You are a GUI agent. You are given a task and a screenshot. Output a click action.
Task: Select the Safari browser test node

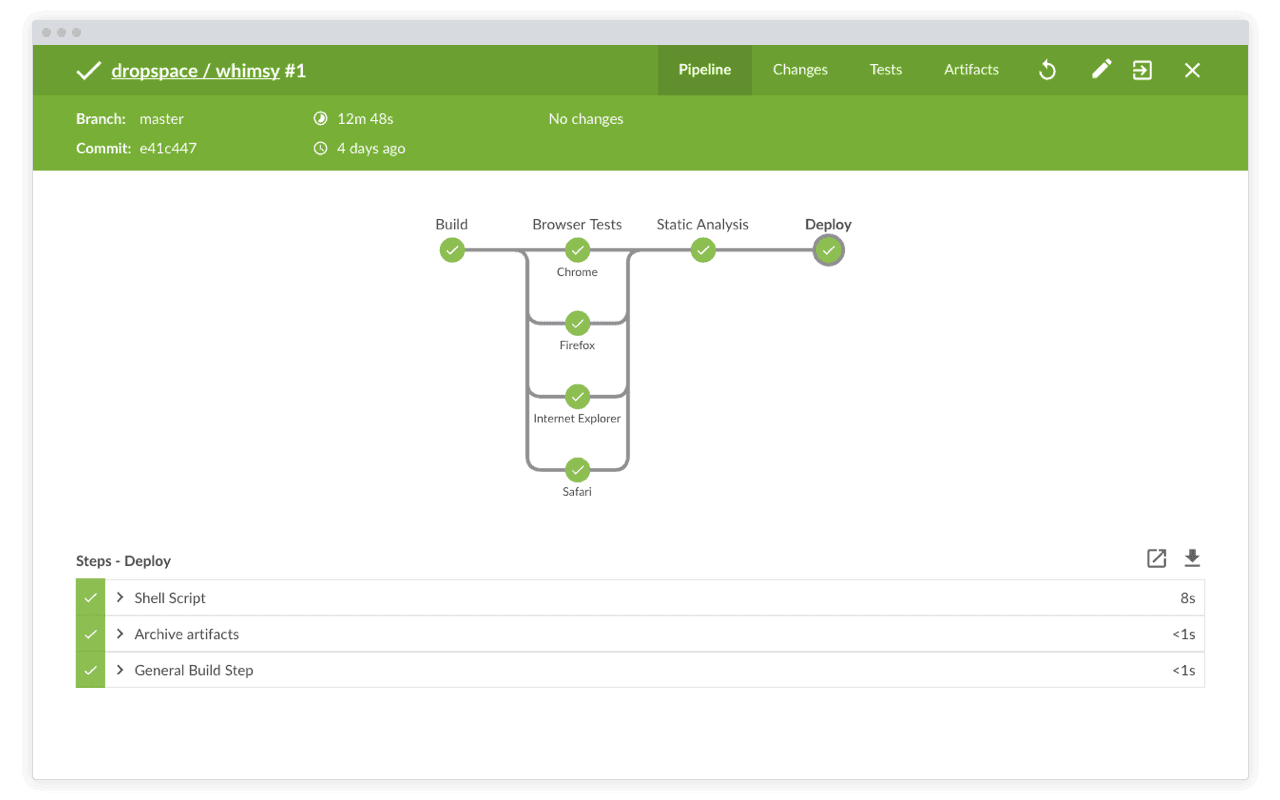pyautogui.click(x=577, y=470)
